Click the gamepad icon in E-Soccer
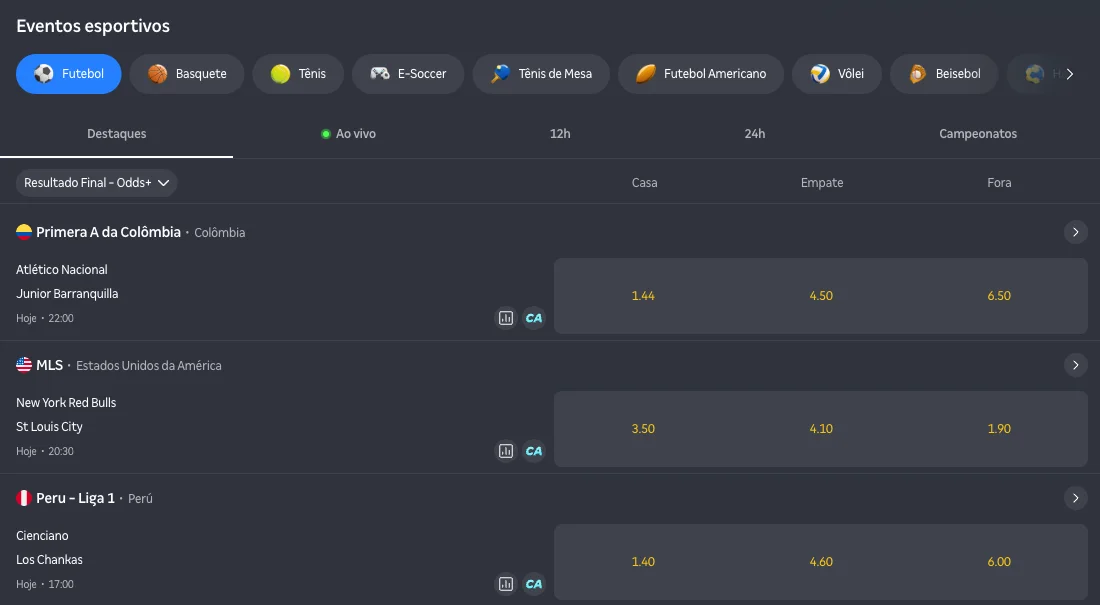This screenshot has height=605, width=1100. pyautogui.click(x=380, y=74)
